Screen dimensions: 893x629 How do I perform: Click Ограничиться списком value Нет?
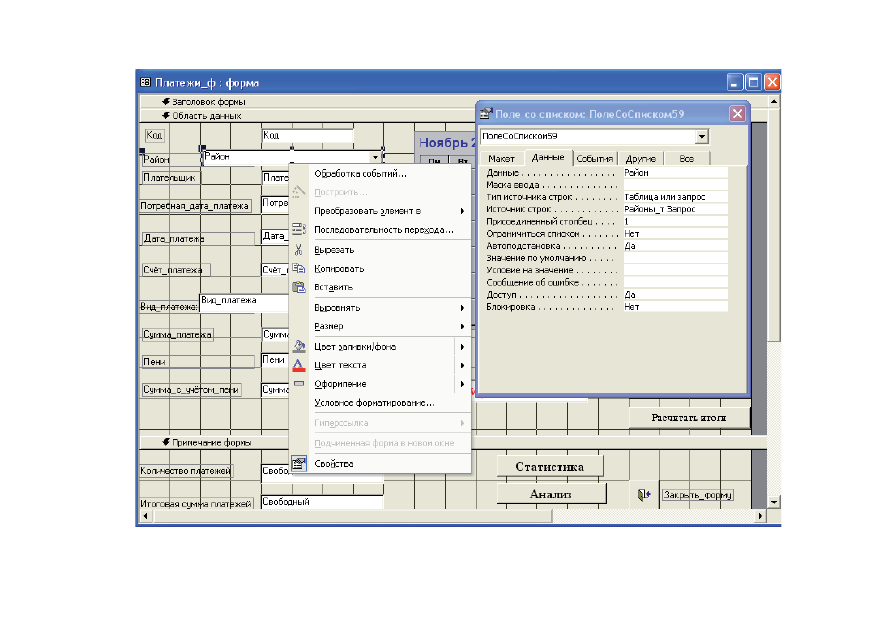point(675,234)
